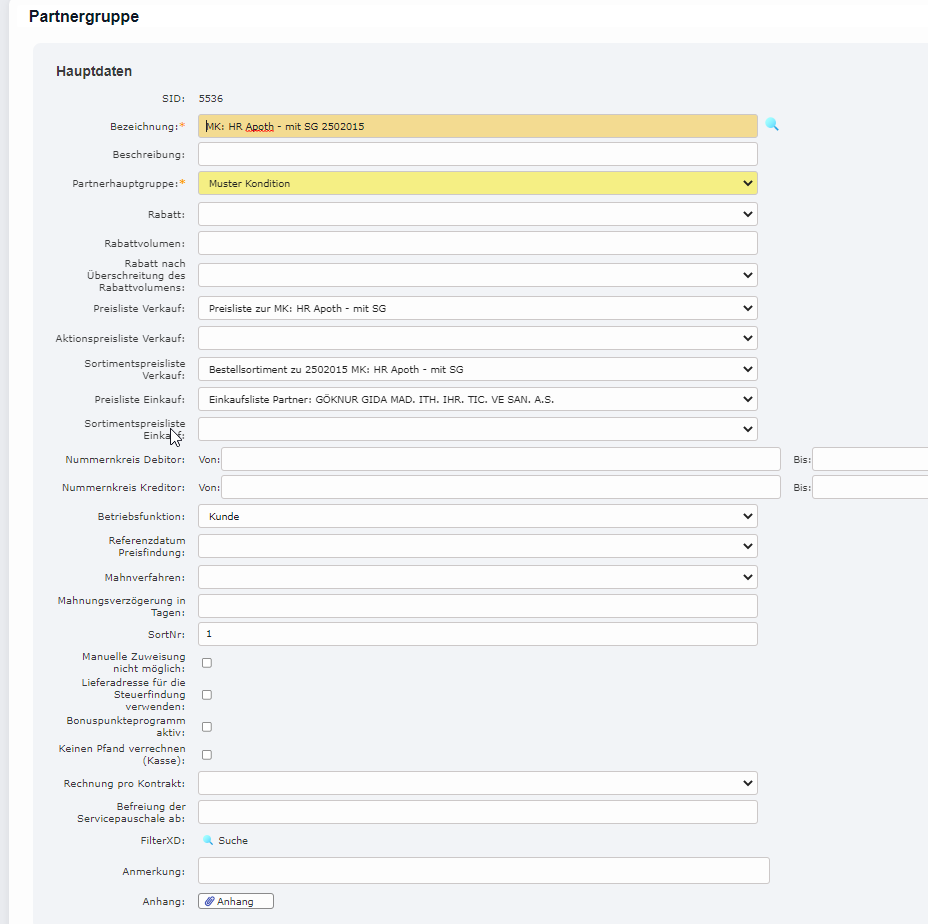Click the Anhang attachment button
Image resolution: width=928 pixels, height=924 pixels.
coord(236,901)
